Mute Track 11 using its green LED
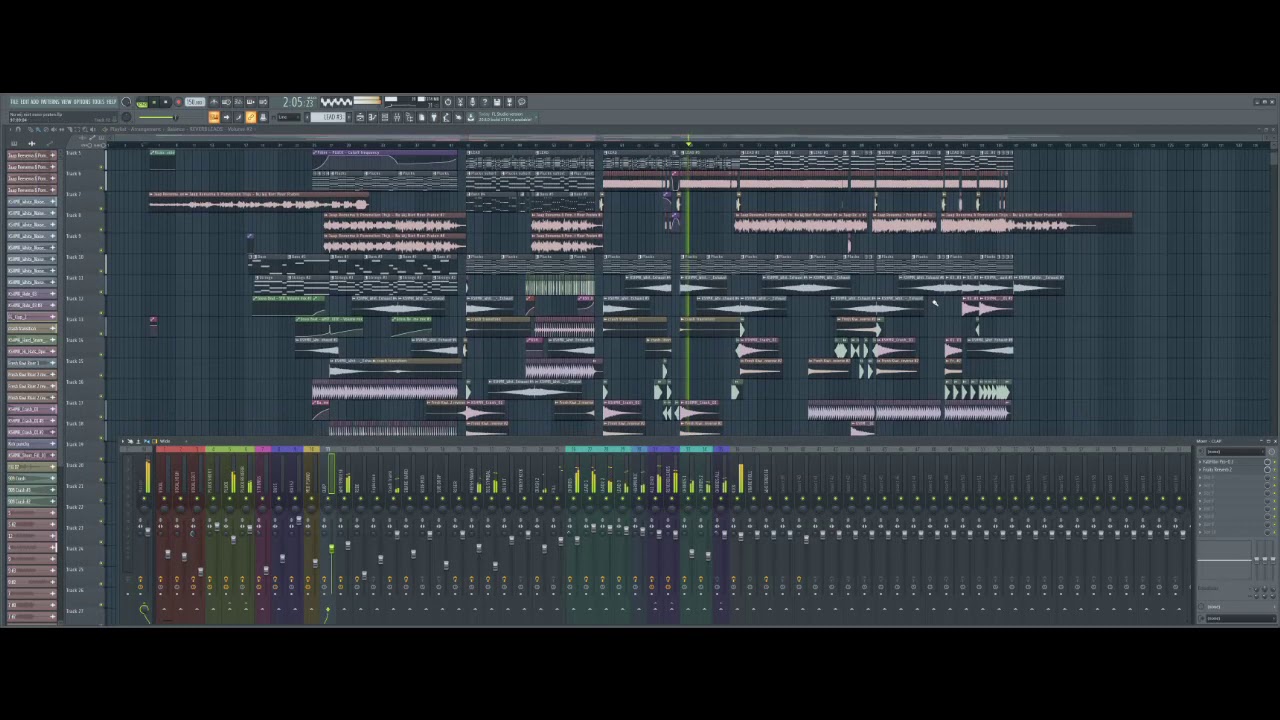The width and height of the screenshot is (1280, 720). (101, 292)
